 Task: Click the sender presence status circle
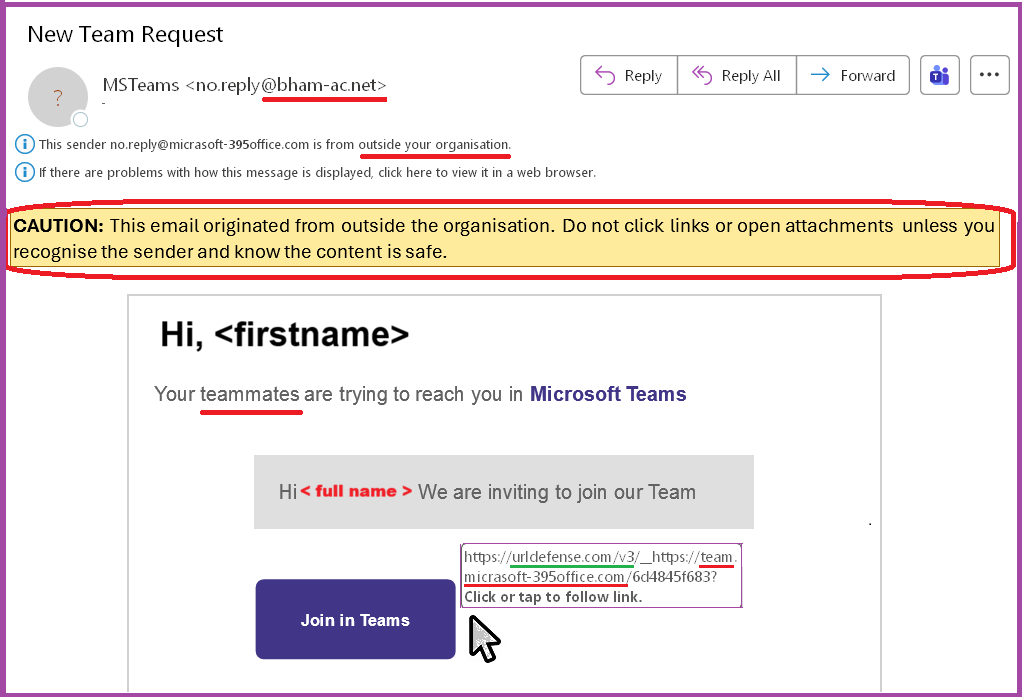[79, 118]
